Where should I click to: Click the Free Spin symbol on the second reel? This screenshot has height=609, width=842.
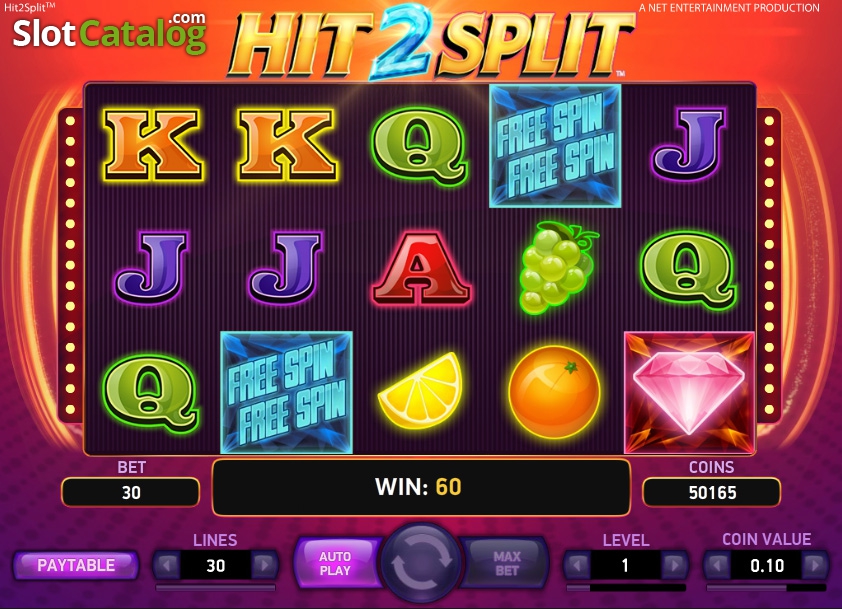(287, 393)
